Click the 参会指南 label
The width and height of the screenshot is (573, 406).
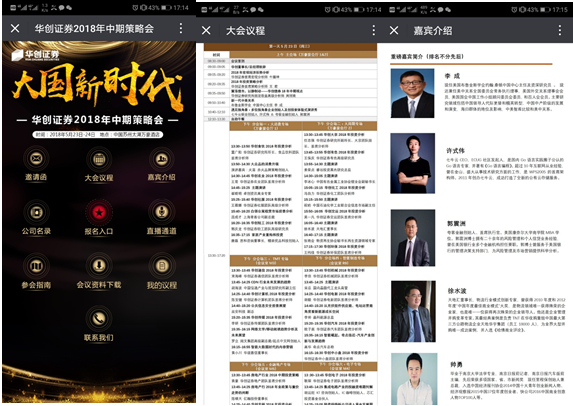[36, 285]
